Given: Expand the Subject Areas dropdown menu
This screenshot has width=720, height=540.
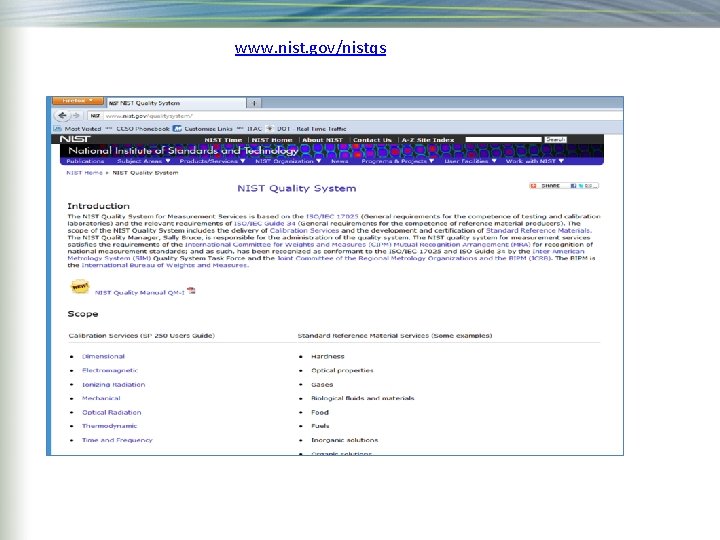Looking at the screenshot, I should 143,161.
